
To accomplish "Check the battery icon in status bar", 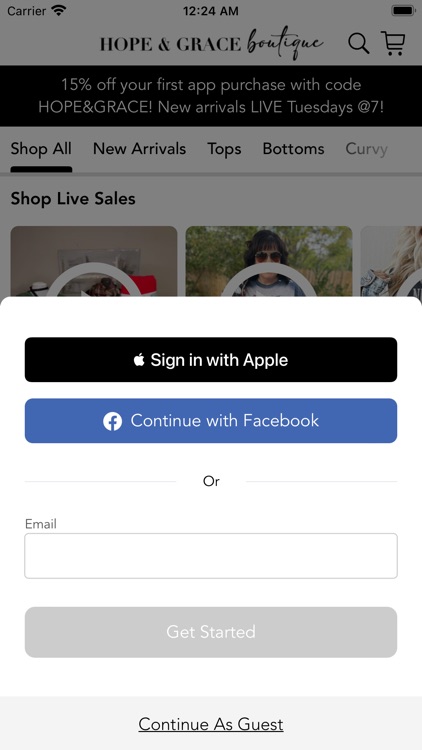I will (403, 11).
